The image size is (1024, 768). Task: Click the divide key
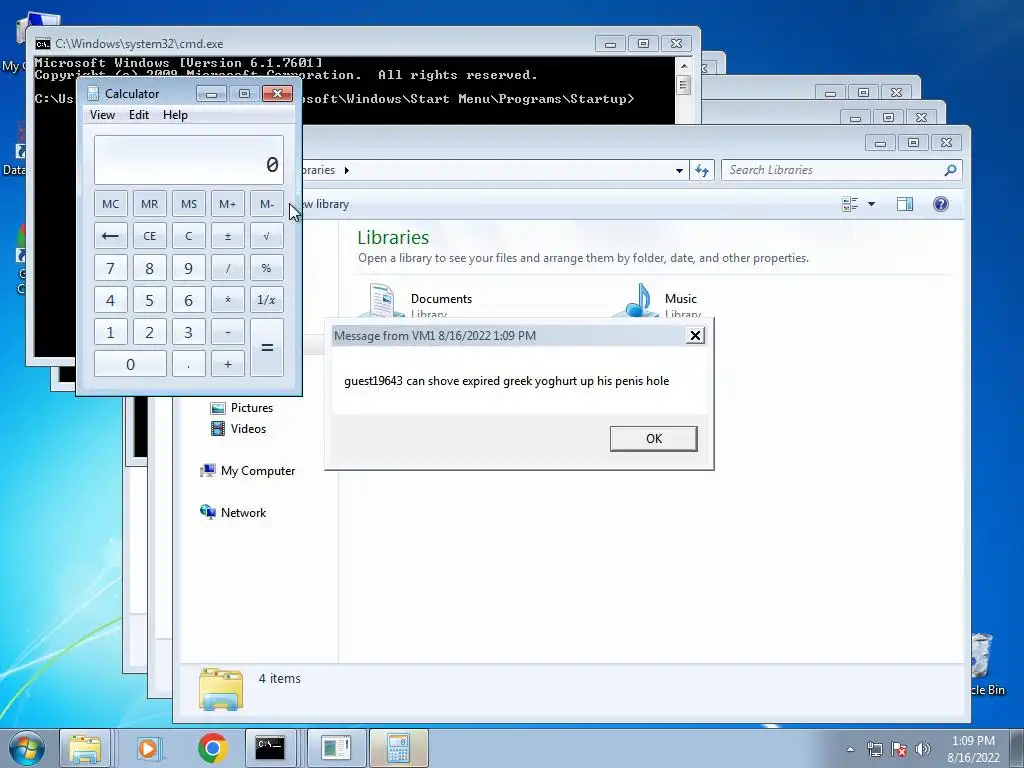click(228, 268)
